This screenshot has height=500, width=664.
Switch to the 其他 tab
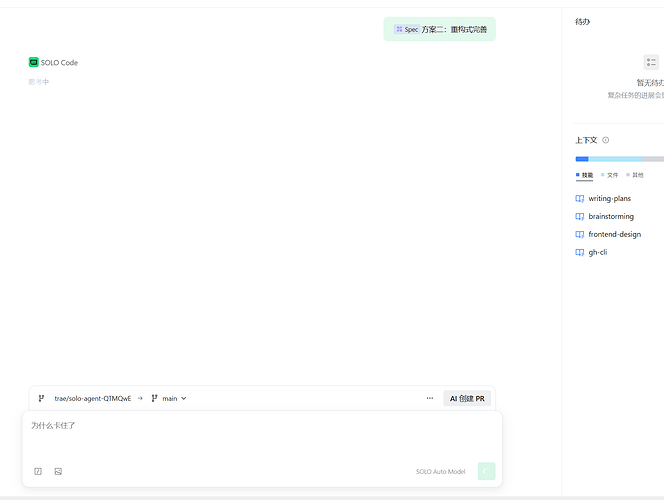pos(635,175)
